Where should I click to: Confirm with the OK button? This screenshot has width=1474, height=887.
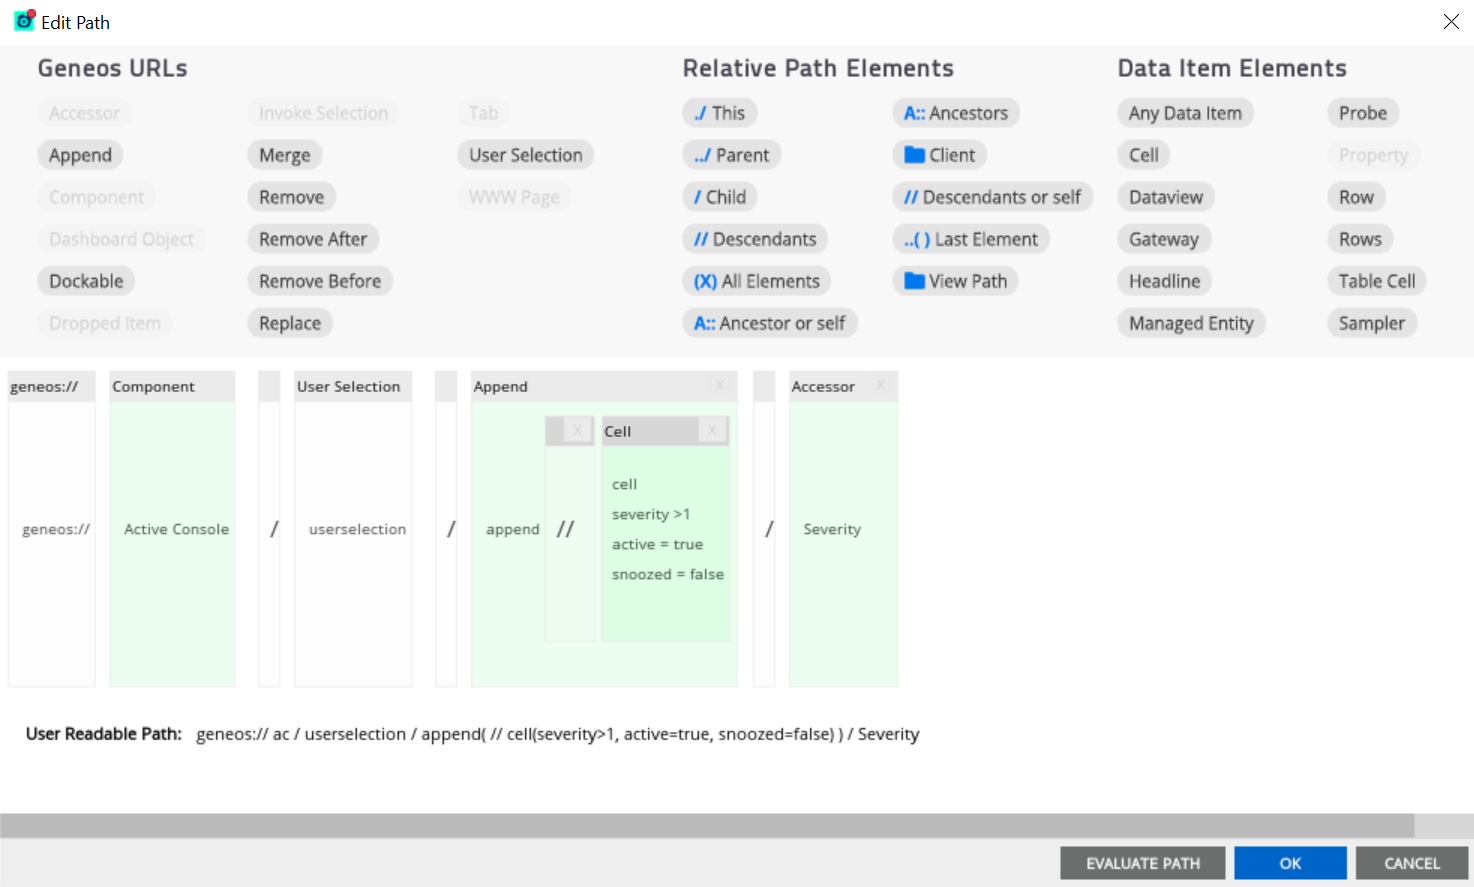point(1290,863)
